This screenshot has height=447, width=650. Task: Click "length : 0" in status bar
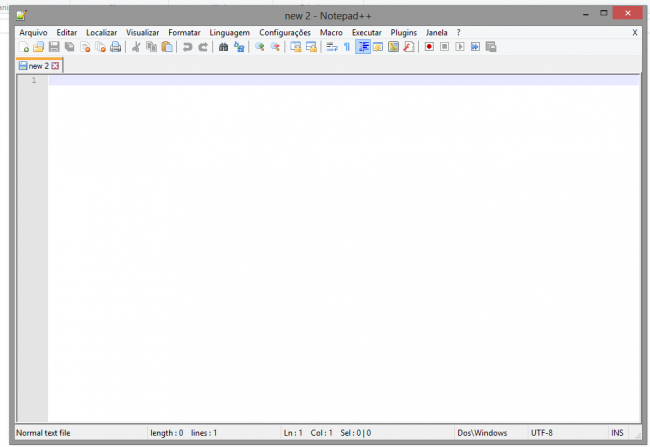click(x=167, y=433)
